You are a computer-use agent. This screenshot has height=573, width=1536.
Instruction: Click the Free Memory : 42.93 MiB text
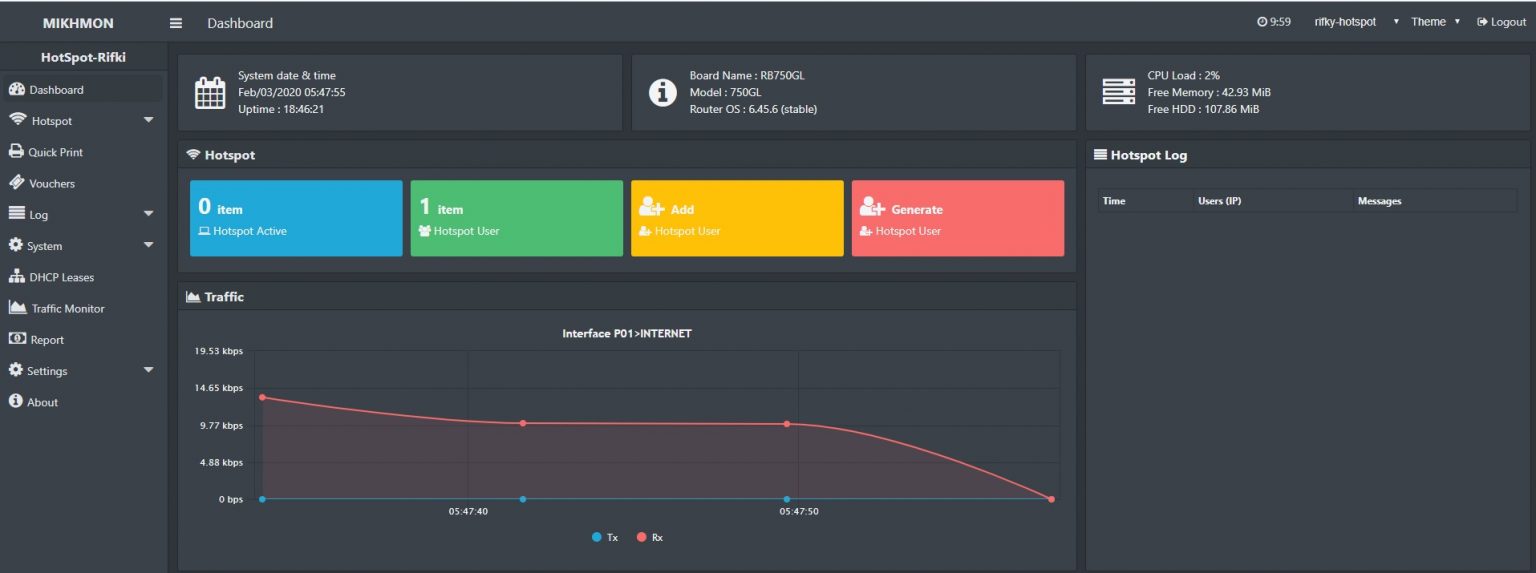[1209, 92]
